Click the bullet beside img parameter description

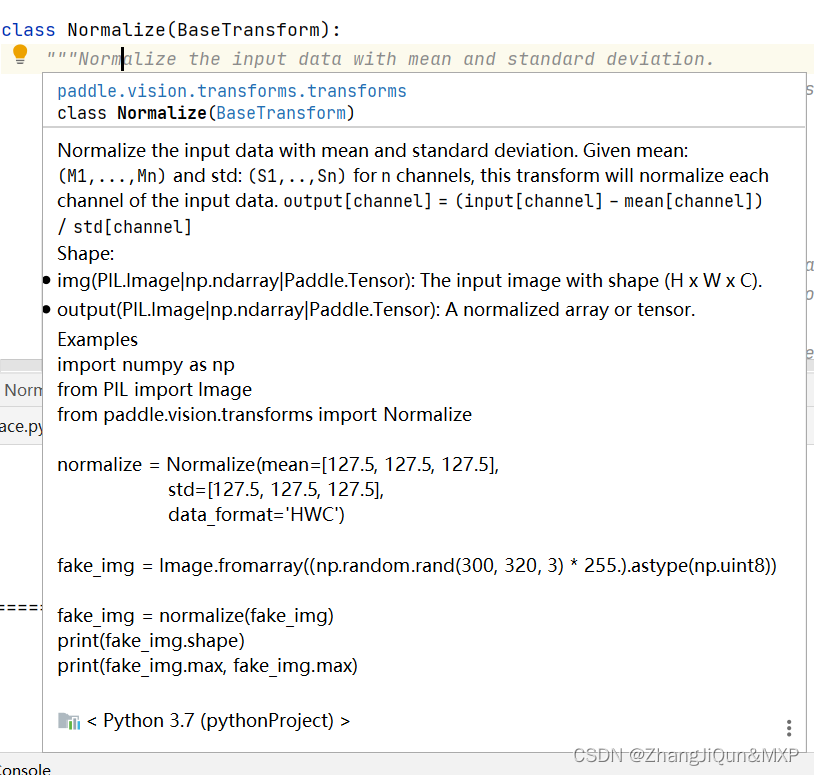pyautogui.click(x=45, y=280)
